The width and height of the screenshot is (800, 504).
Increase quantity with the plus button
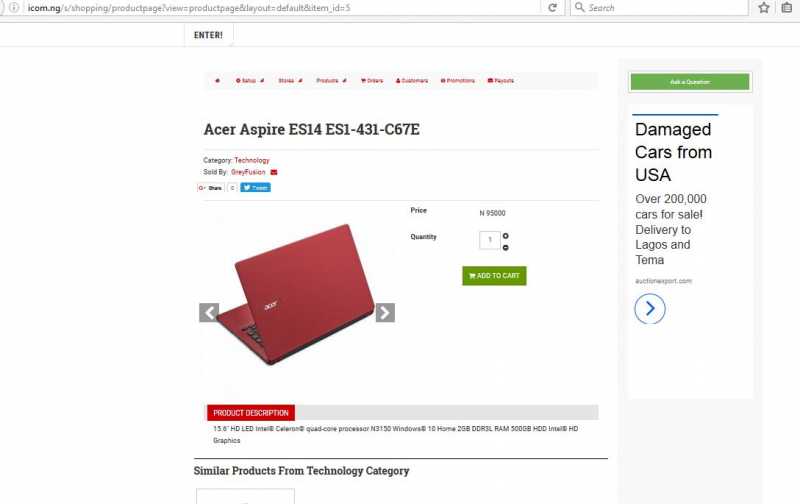coord(506,236)
